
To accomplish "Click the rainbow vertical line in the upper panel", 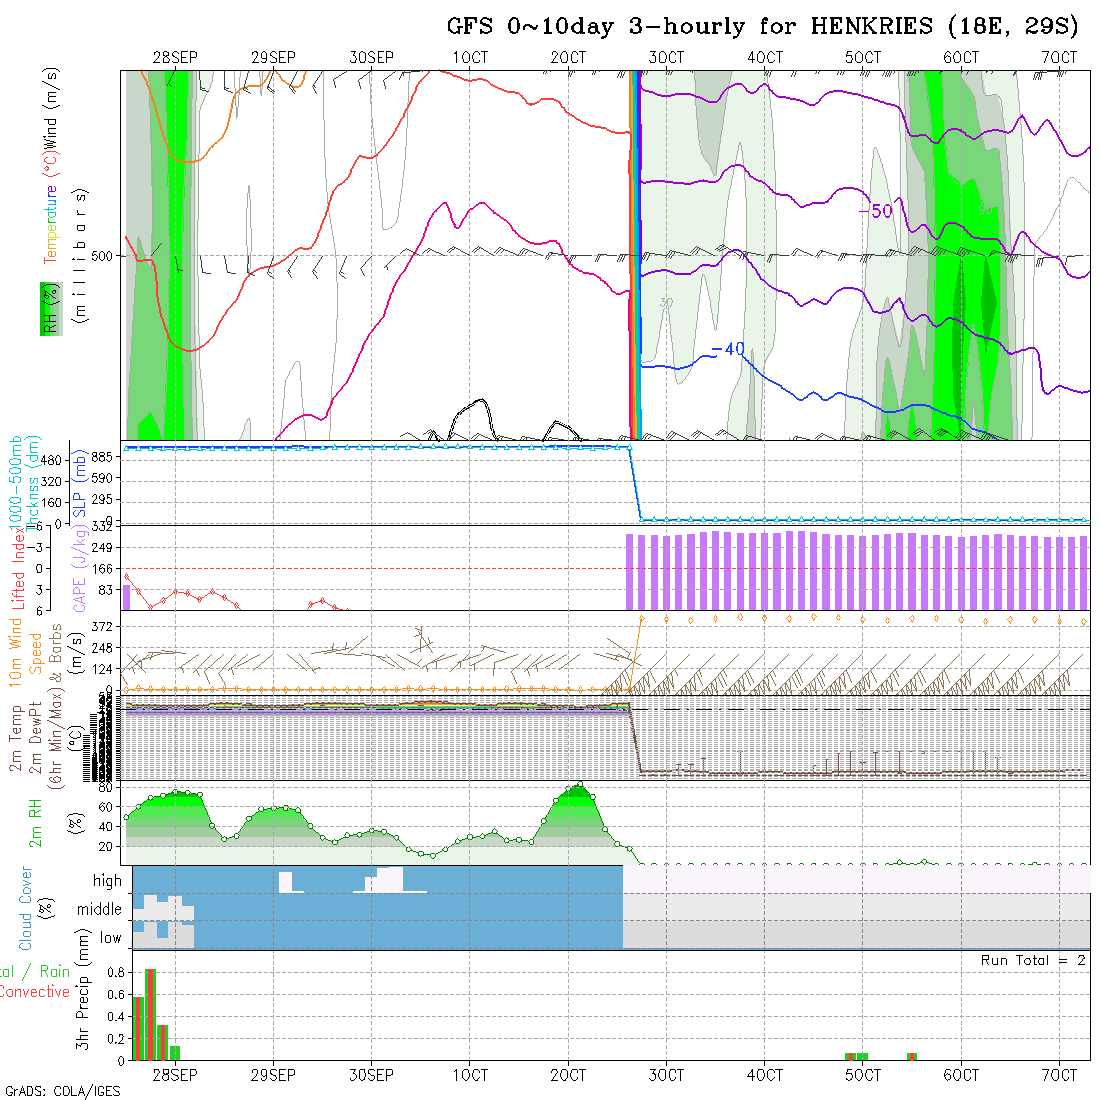I will 634,255.
